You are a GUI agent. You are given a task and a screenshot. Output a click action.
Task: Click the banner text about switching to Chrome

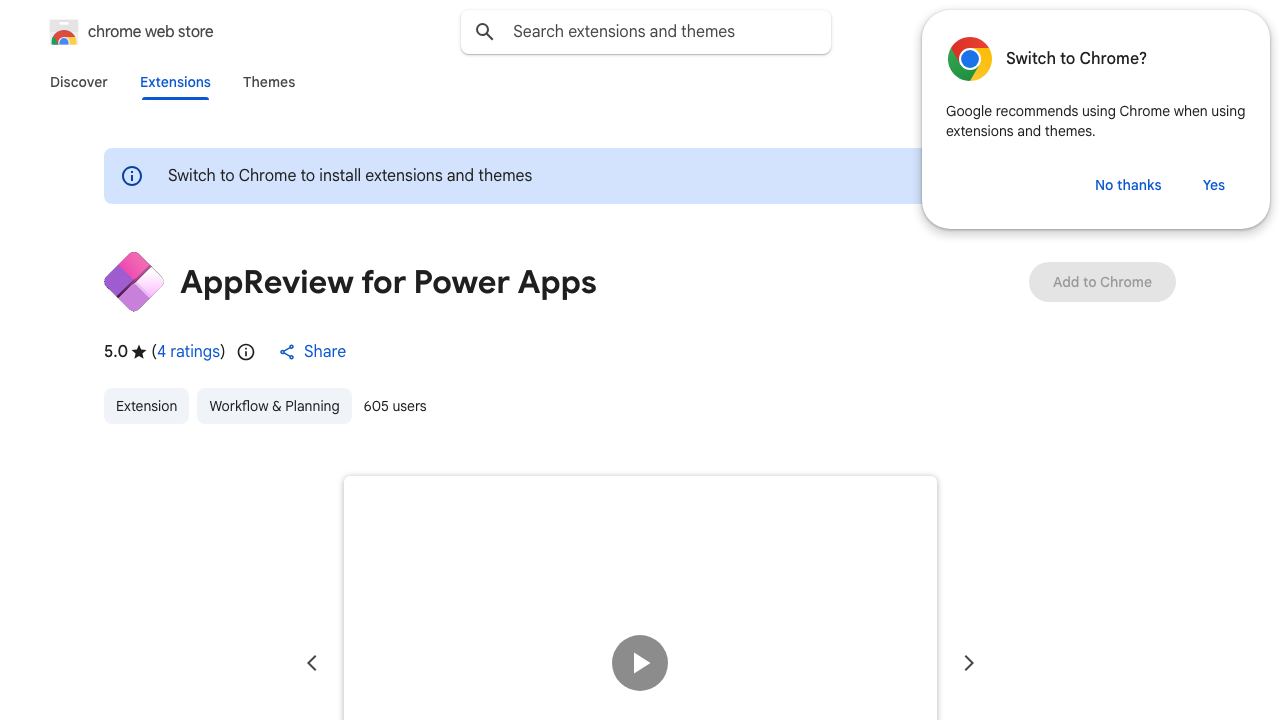tap(350, 176)
